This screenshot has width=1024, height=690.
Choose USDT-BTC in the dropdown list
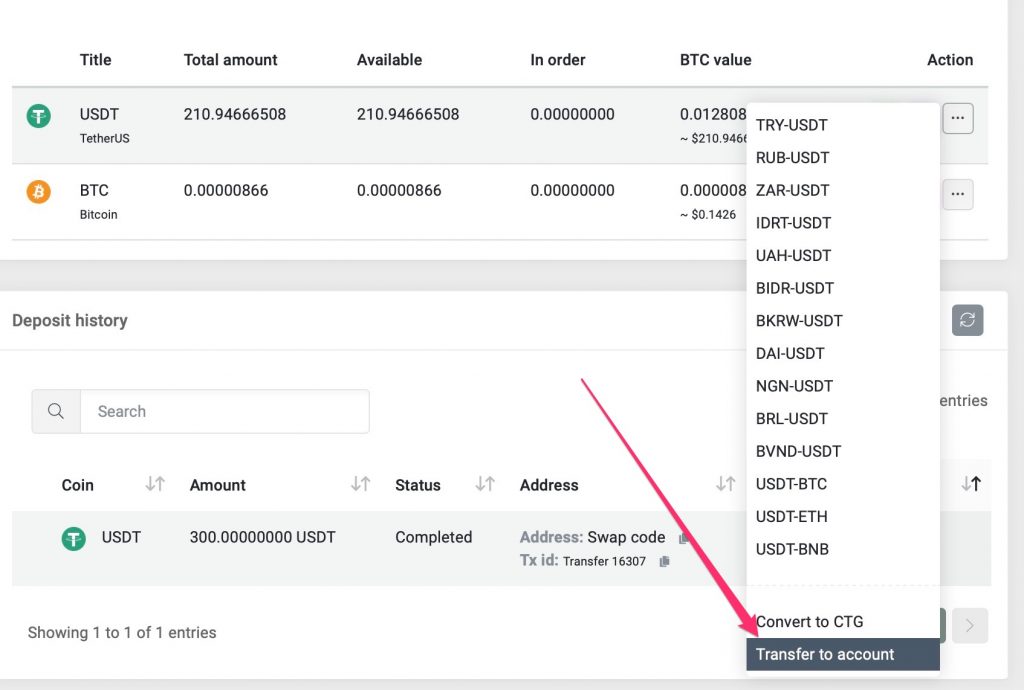(842, 484)
